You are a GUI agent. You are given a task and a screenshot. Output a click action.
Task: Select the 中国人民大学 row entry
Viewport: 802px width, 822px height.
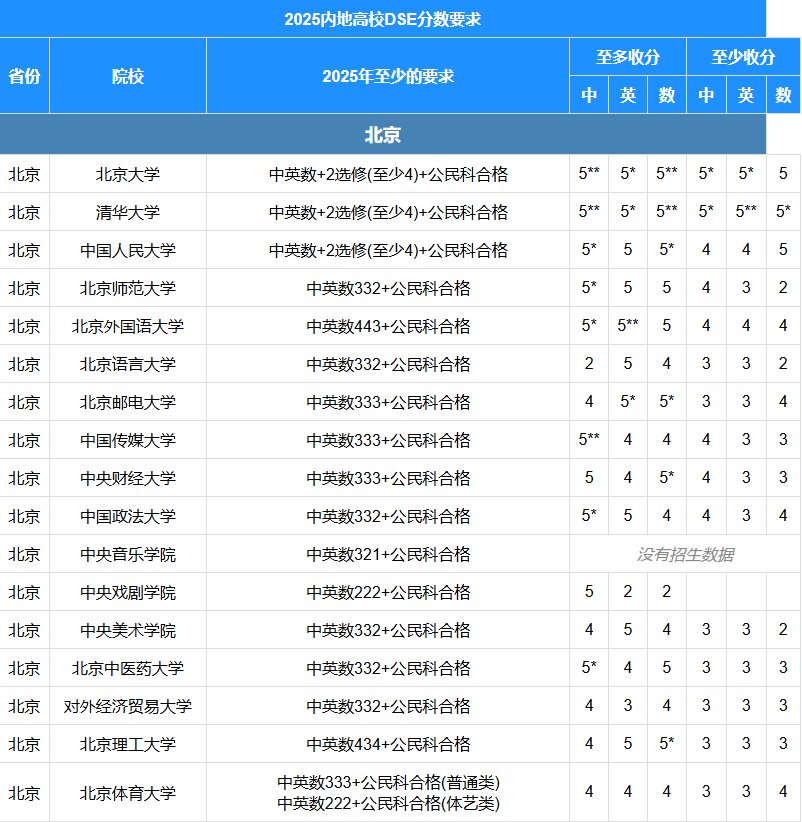tap(127, 250)
